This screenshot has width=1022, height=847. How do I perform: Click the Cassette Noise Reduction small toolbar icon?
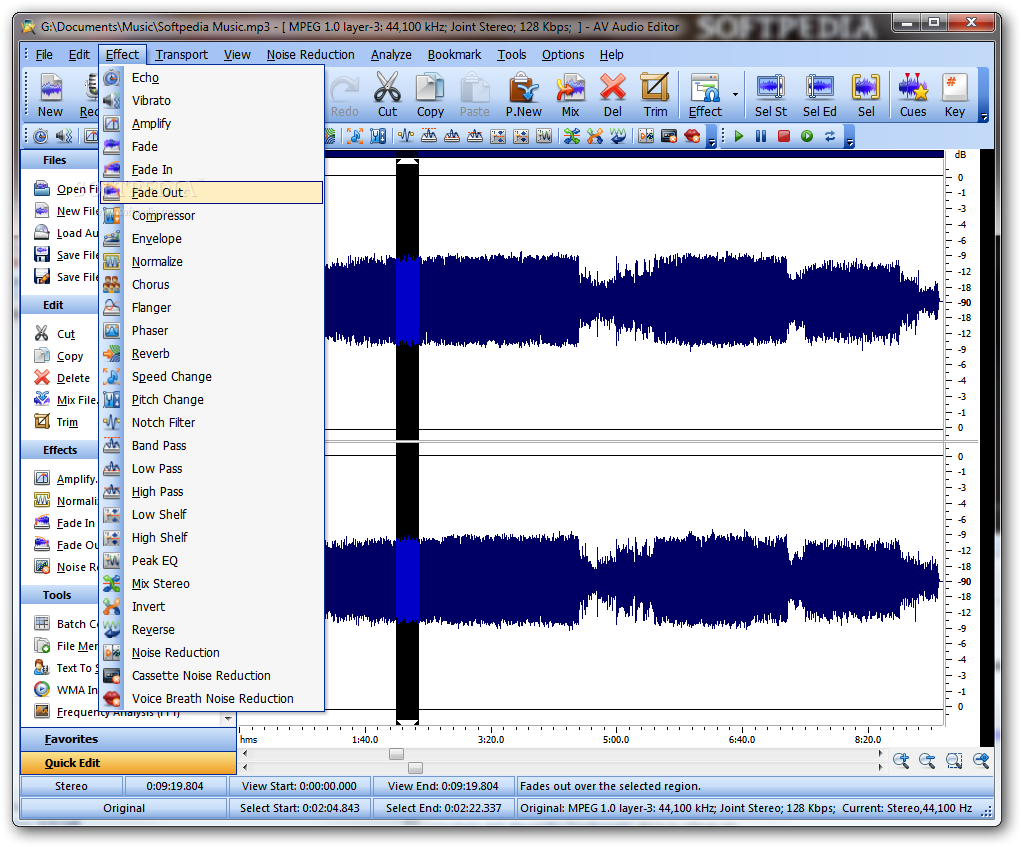point(669,136)
